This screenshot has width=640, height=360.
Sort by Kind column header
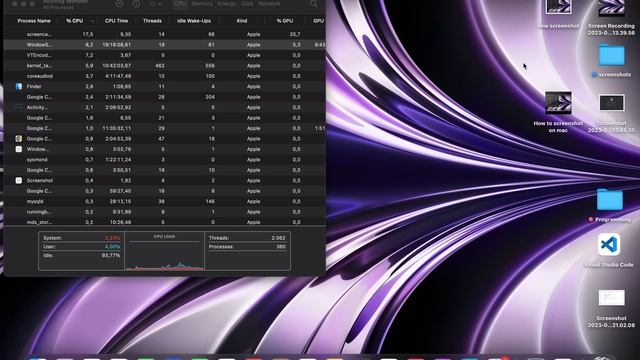pyautogui.click(x=242, y=21)
